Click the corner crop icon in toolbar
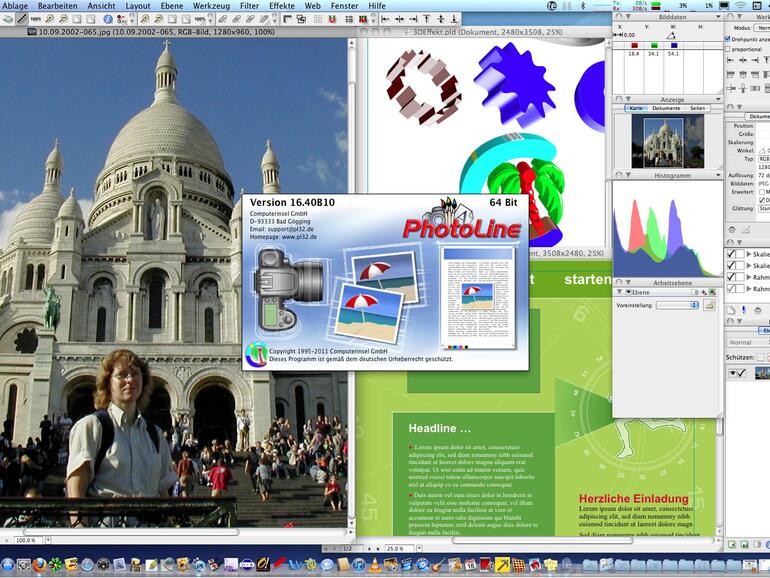This screenshot has width=770, height=578. tap(287, 19)
